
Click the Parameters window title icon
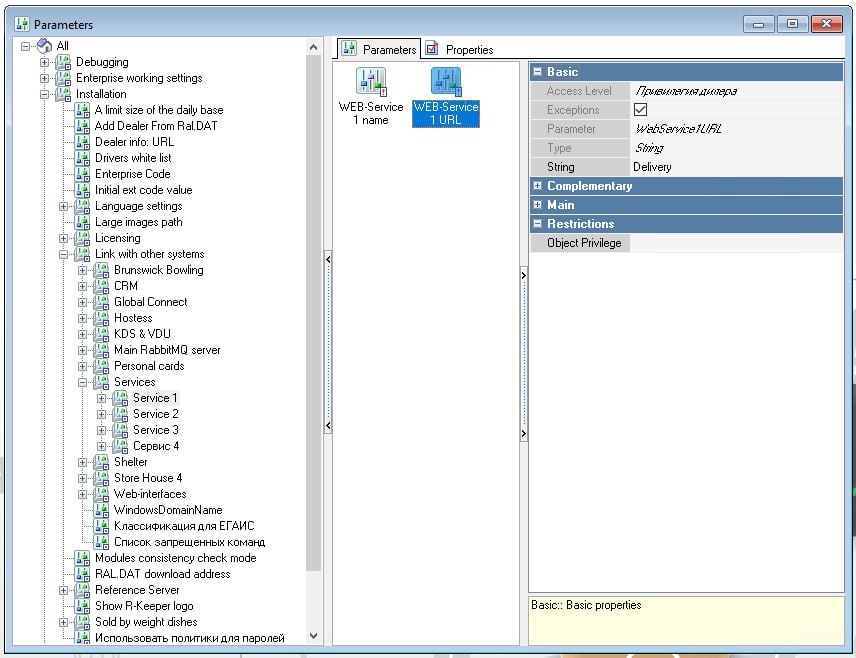20,24
